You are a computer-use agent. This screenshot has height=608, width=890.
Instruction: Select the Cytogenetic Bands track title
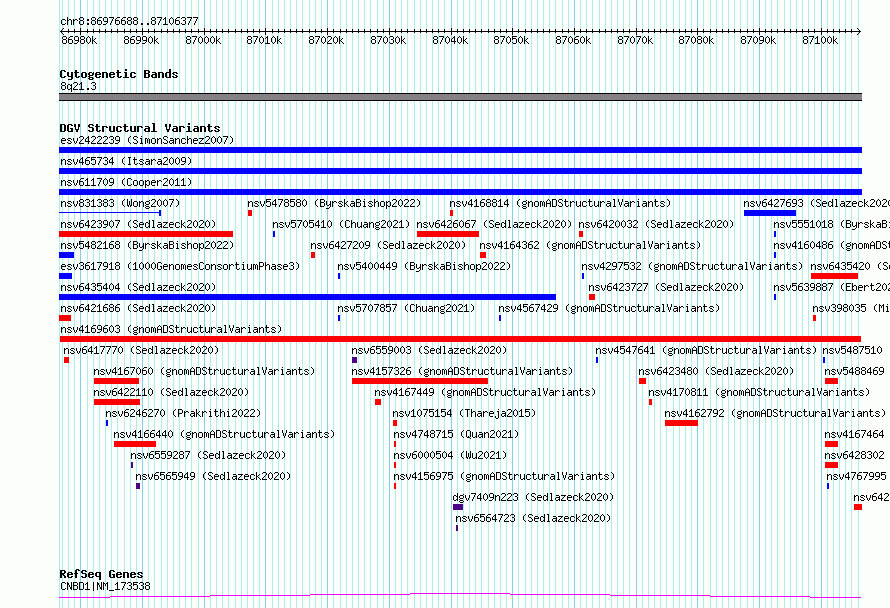(119, 74)
